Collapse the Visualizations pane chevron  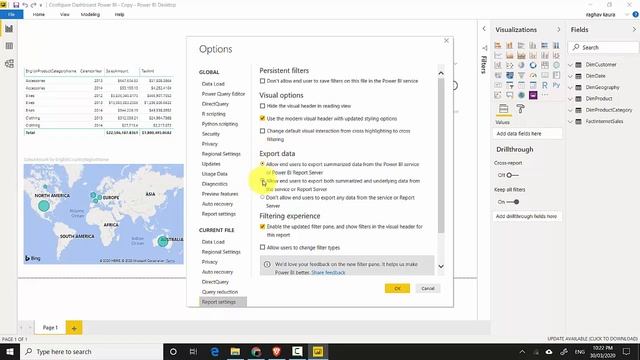pyautogui.click(x=558, y=29)
